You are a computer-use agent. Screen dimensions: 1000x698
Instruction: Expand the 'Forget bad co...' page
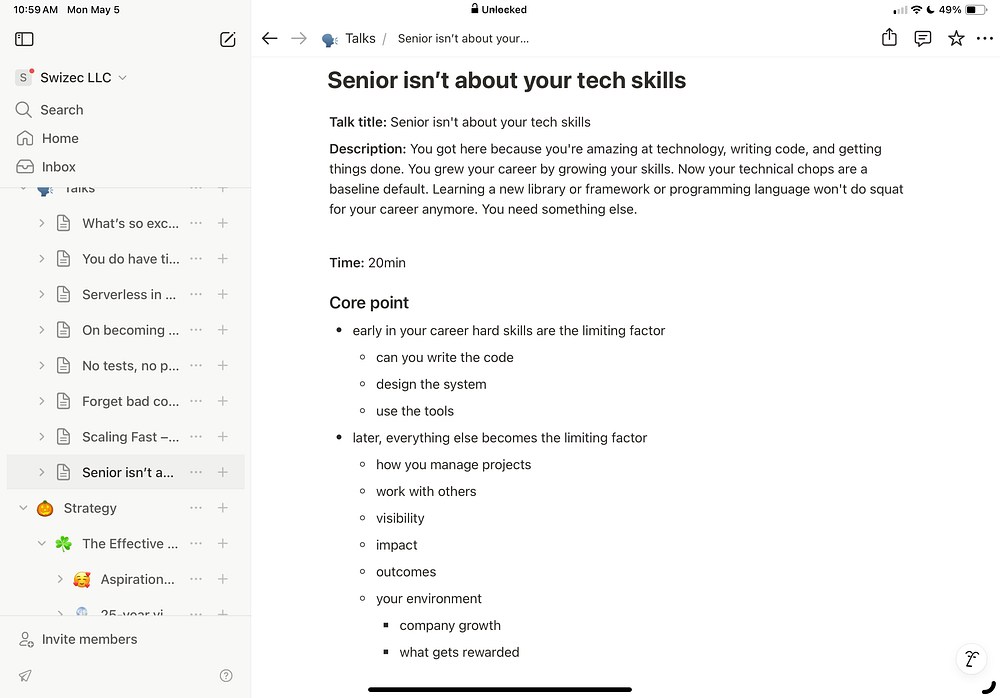tap(41, 401)
